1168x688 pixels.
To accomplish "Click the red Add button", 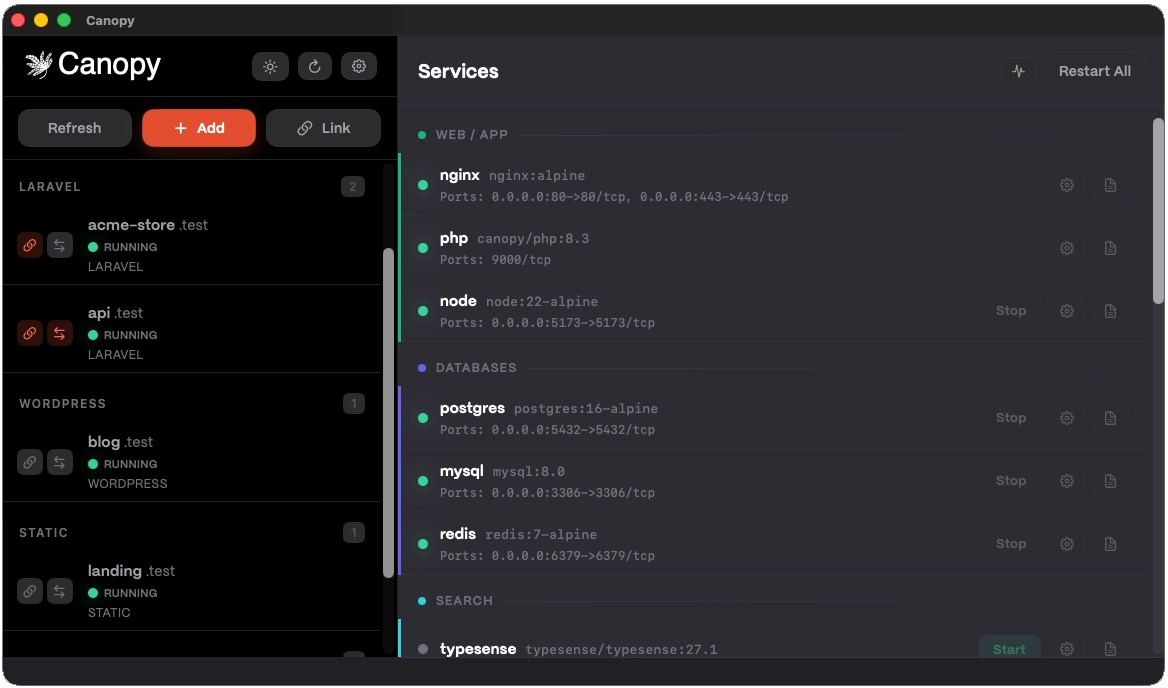I will coord(199,128).
